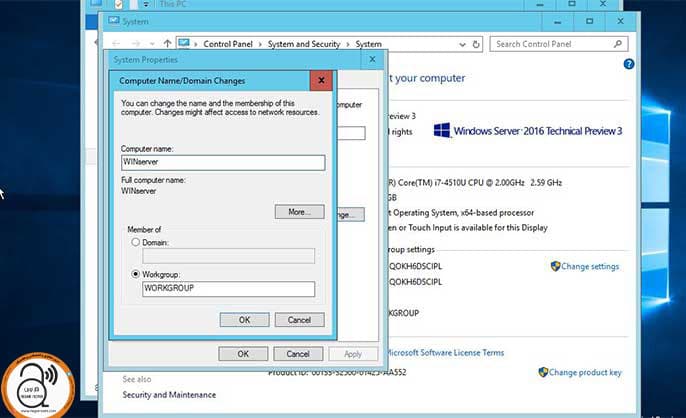Viewport: 686px width, 418px height.
Task: Select the Domain radio button
Action: [x=136, y=242]
